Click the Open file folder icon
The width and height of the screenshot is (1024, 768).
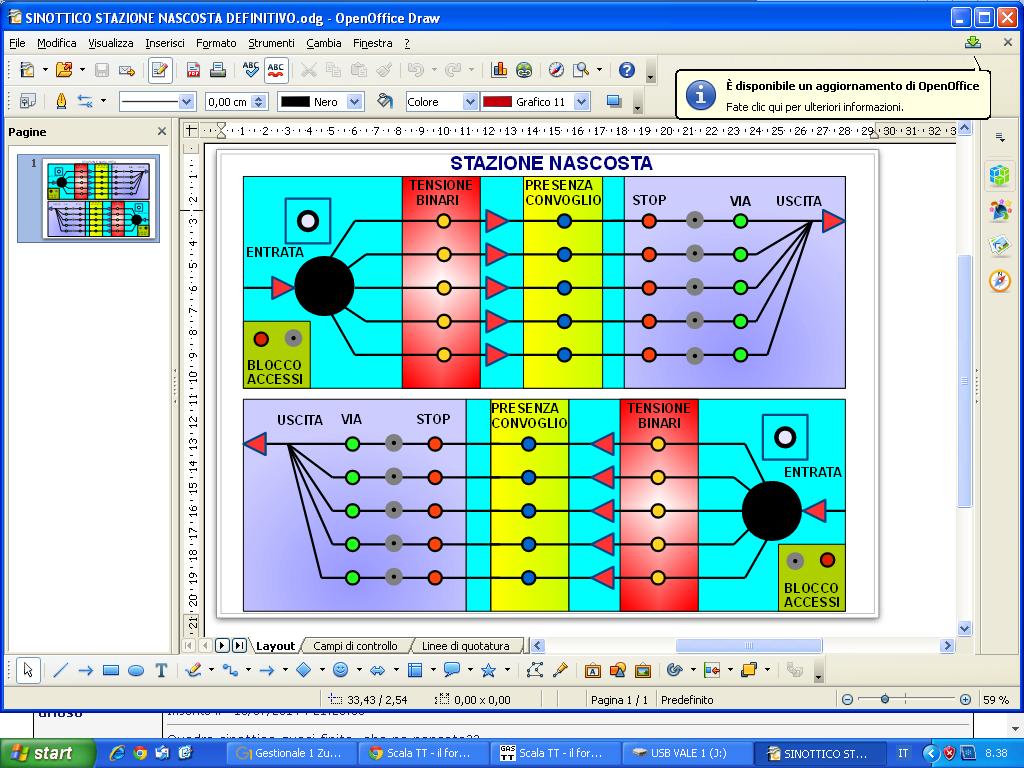[63, 70]
